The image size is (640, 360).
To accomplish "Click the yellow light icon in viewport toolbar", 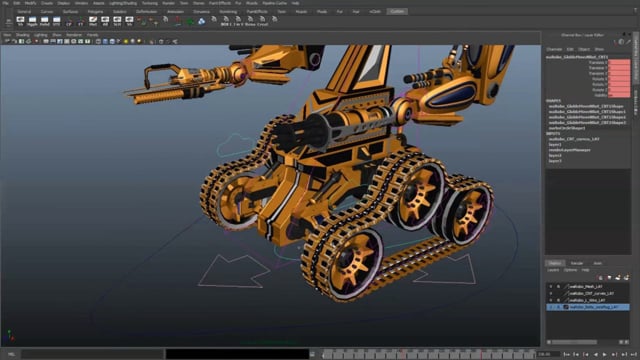I will [x=126, y=41].
